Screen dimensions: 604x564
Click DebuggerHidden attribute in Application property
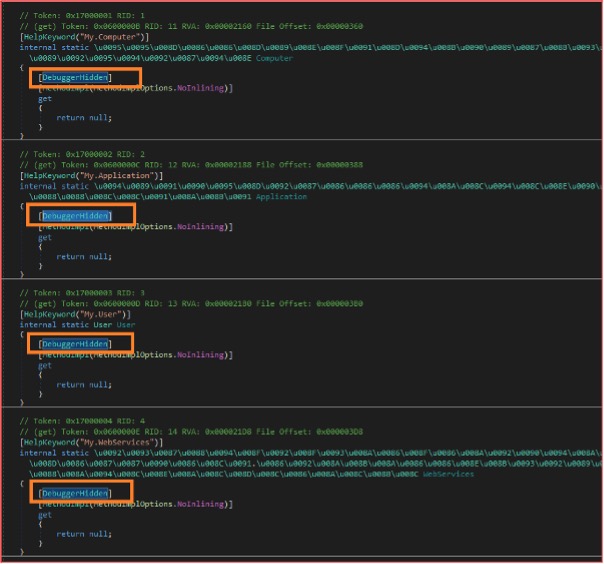pos(76,216)
